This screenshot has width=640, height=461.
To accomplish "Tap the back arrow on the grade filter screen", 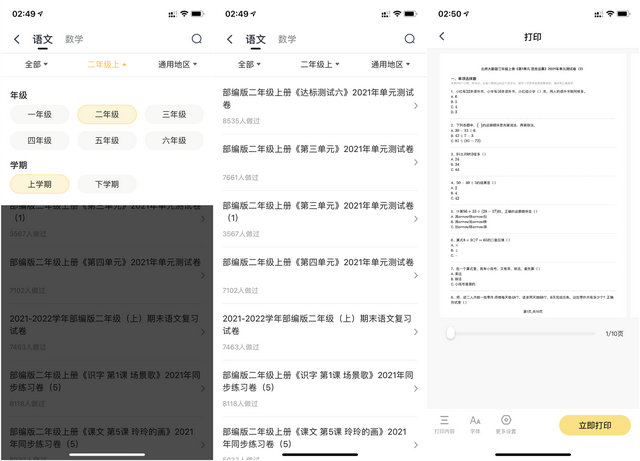I will 17,39.
